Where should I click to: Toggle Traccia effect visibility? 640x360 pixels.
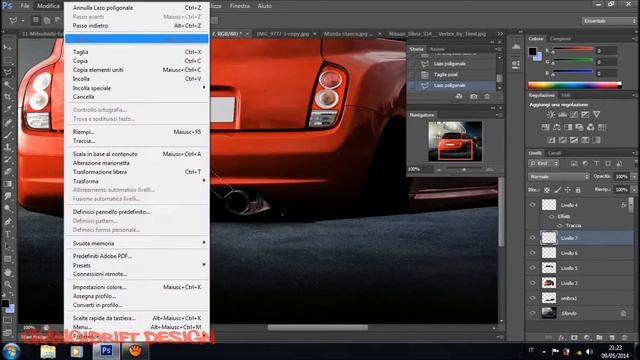(x=560, y=225)
